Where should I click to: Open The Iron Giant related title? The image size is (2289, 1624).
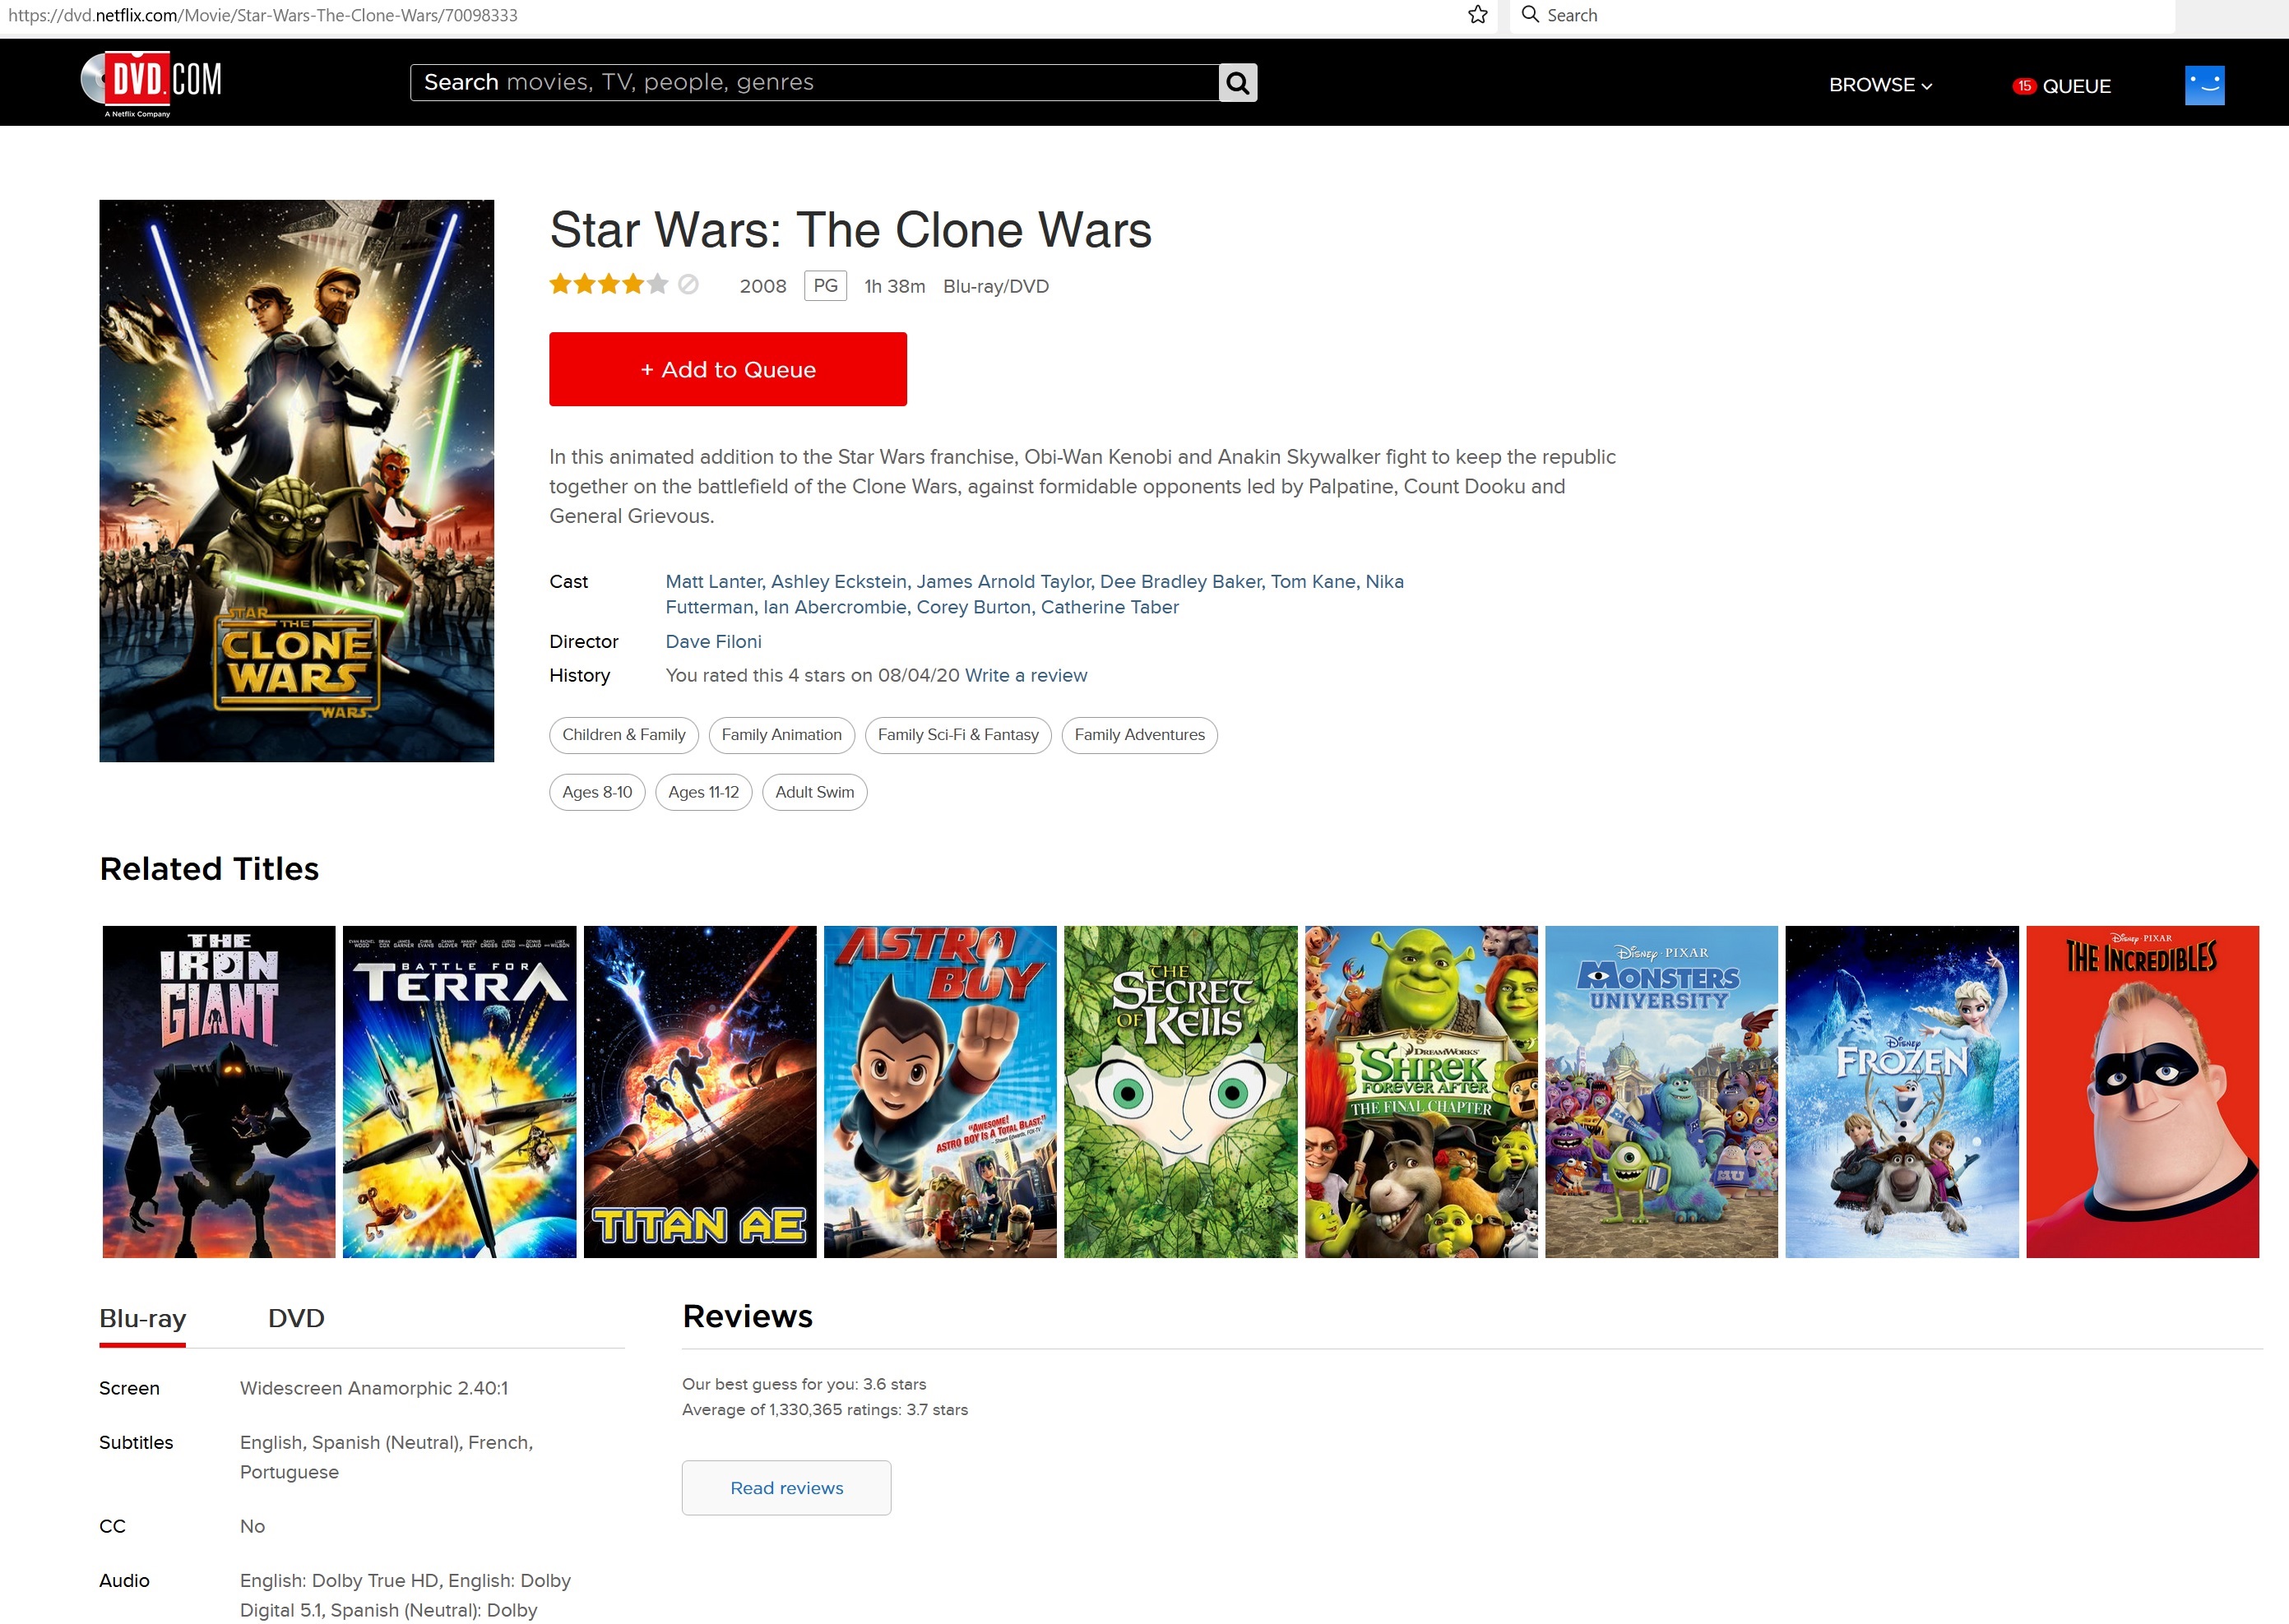219,1091
